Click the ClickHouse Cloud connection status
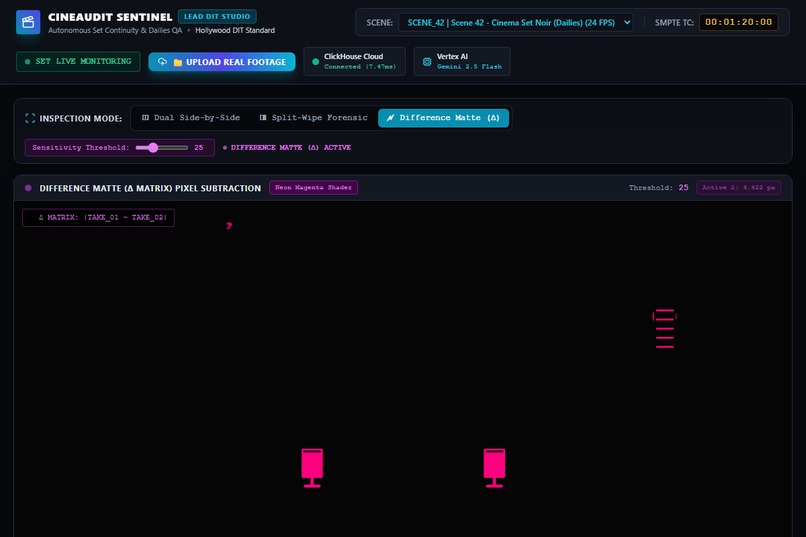 coord(354,61)
